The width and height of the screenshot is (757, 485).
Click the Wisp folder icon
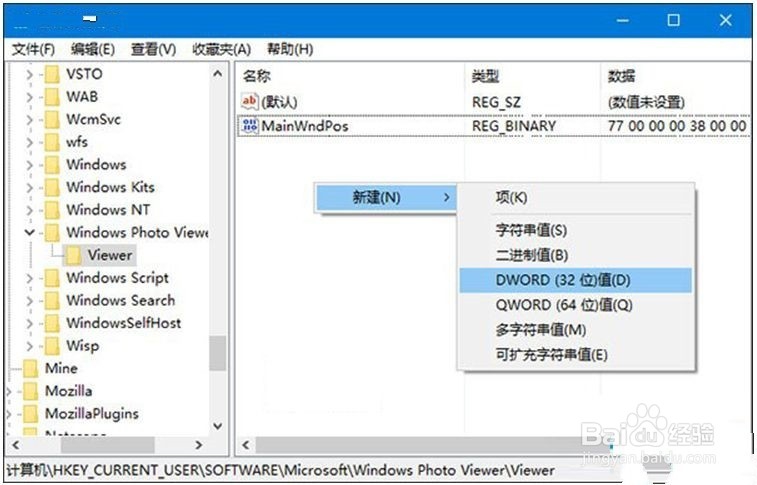[x=52, y=346]
